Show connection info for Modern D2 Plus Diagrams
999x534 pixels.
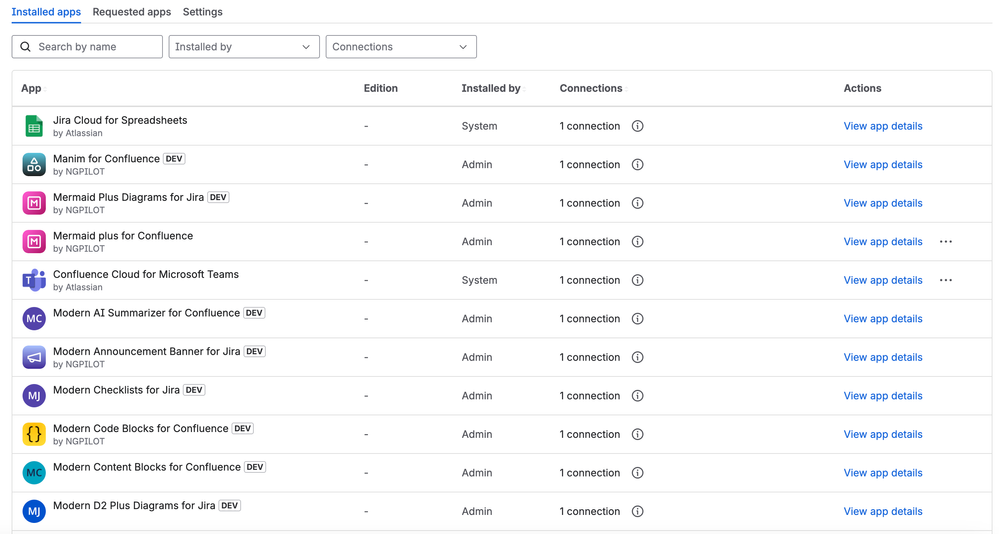coord(637,512)
